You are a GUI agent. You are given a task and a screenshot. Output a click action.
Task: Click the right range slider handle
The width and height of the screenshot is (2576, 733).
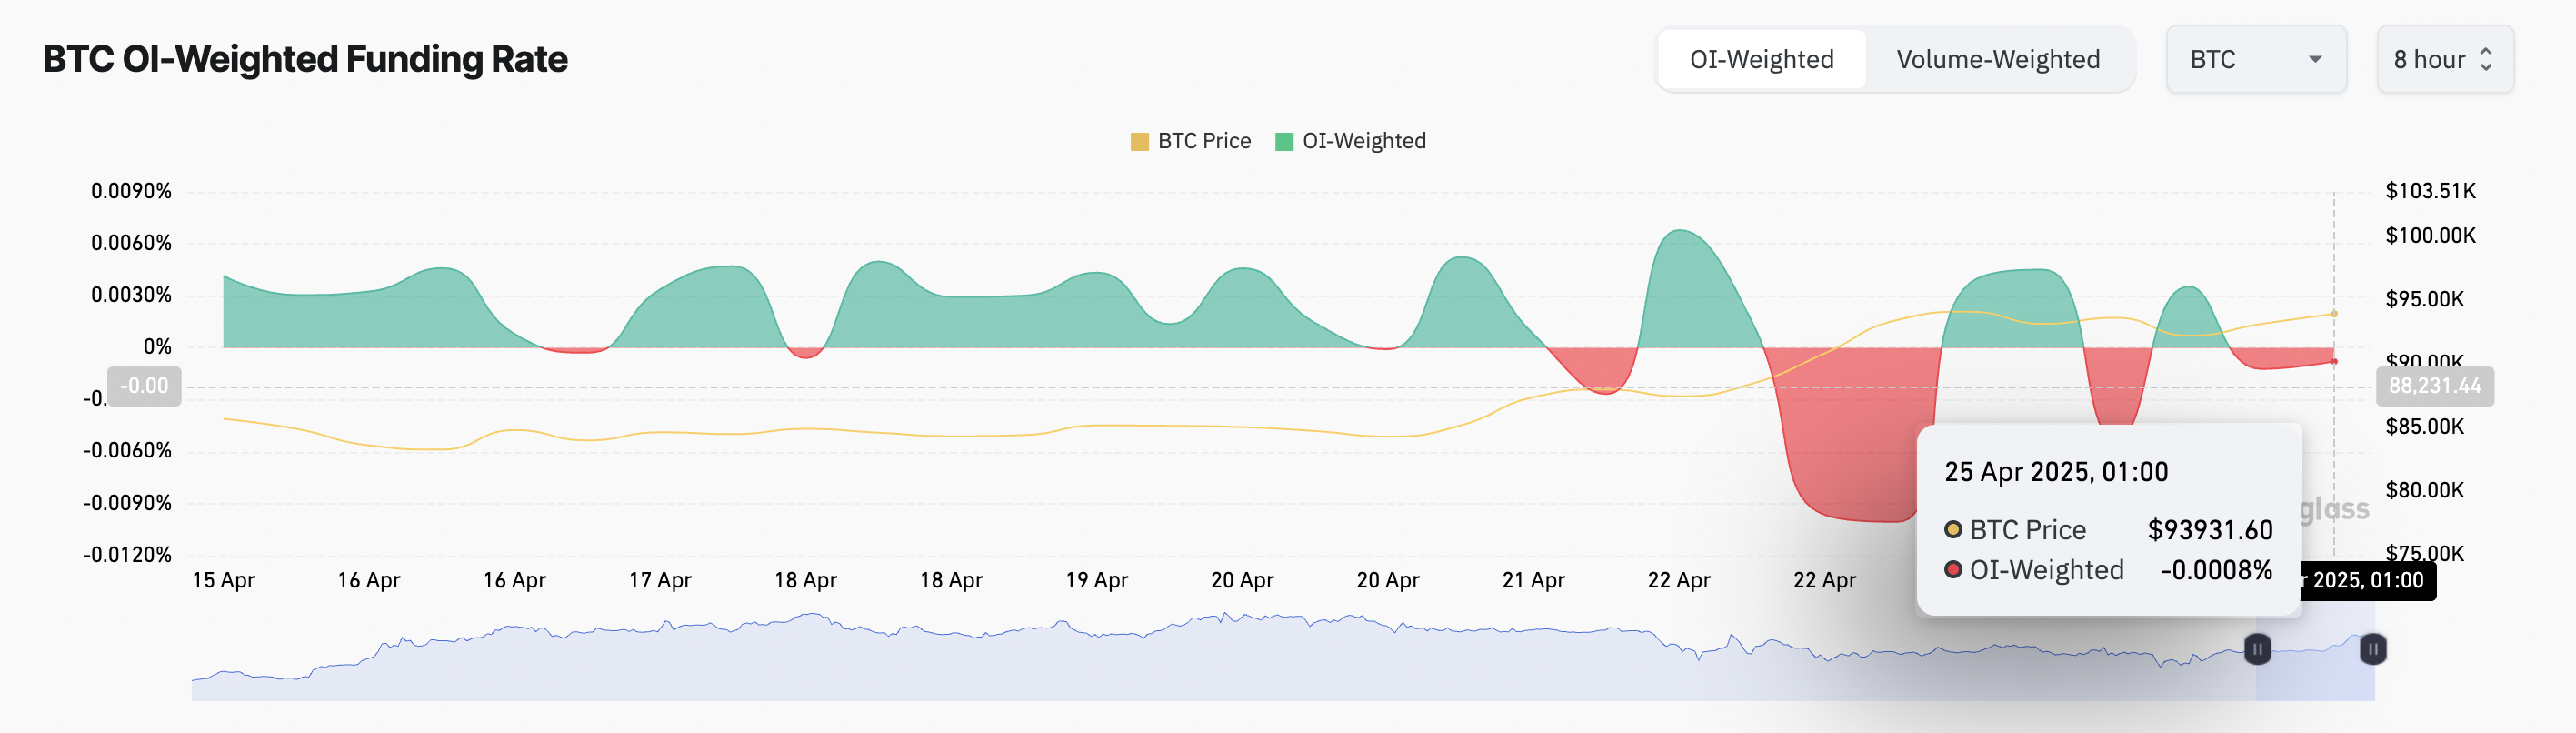[2373, 649]
